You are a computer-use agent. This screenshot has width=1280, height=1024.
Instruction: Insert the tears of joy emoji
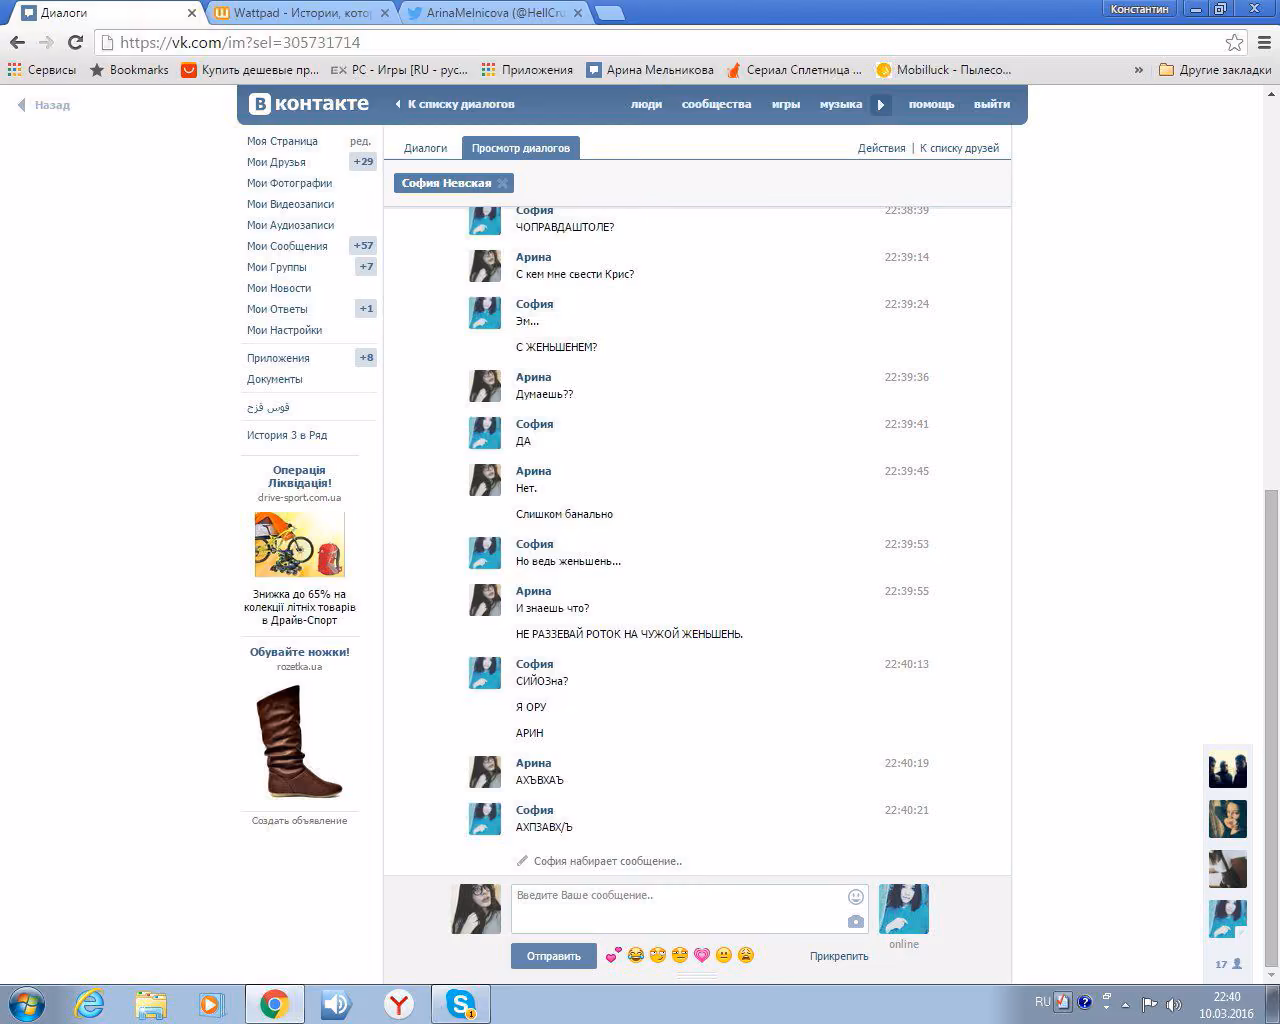(635, 956)
